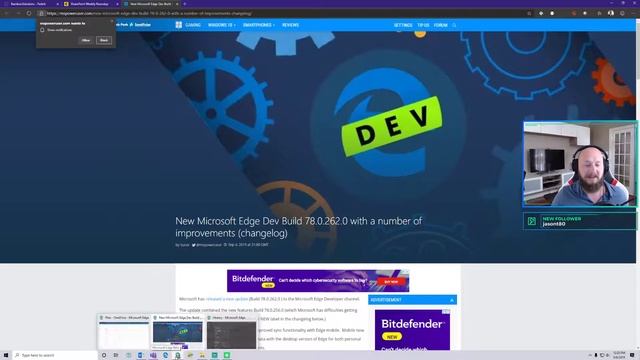Allow notifications in the permission popup

pos(86,40)
